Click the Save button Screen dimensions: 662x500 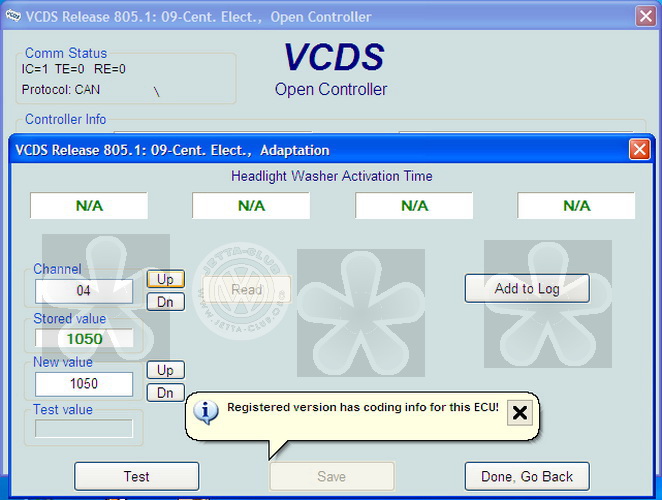332,476
